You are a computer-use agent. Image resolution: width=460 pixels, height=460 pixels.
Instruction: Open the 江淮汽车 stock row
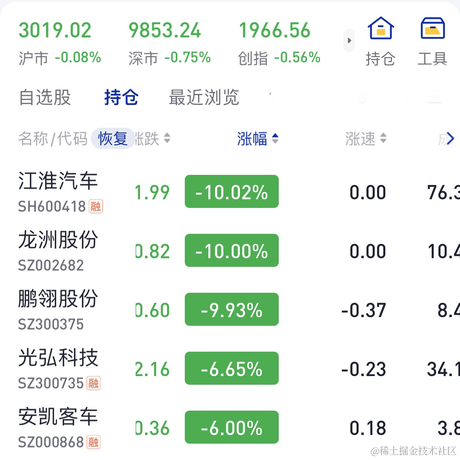(x=230, y=192)
